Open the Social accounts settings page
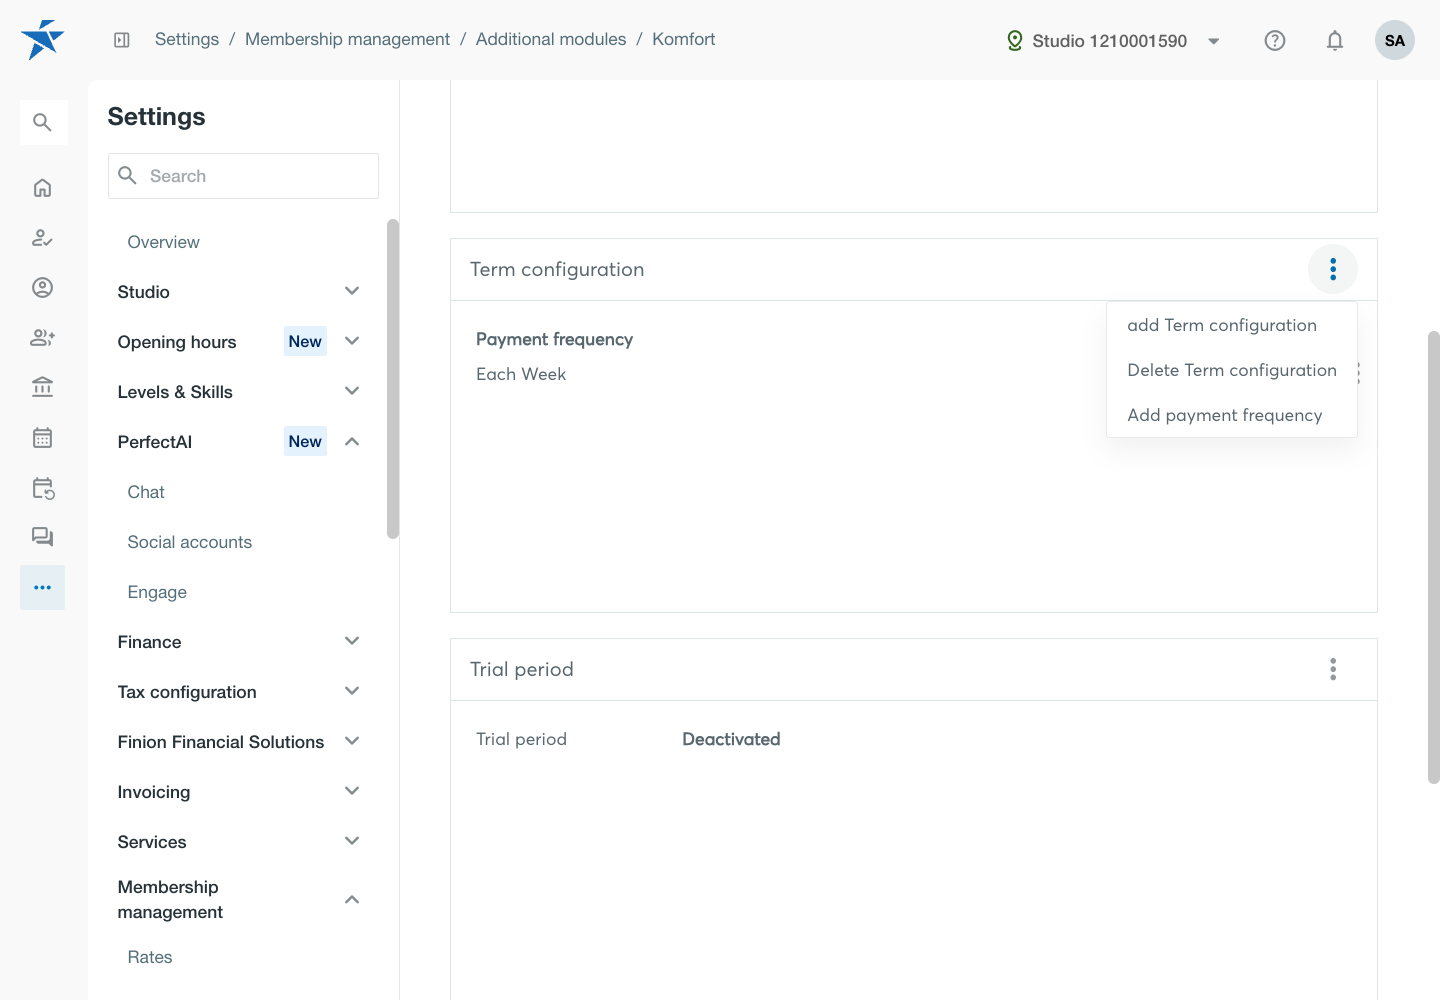Image resolution: width=1440 pixels, height=1000 pixels. tap(190, 542)
